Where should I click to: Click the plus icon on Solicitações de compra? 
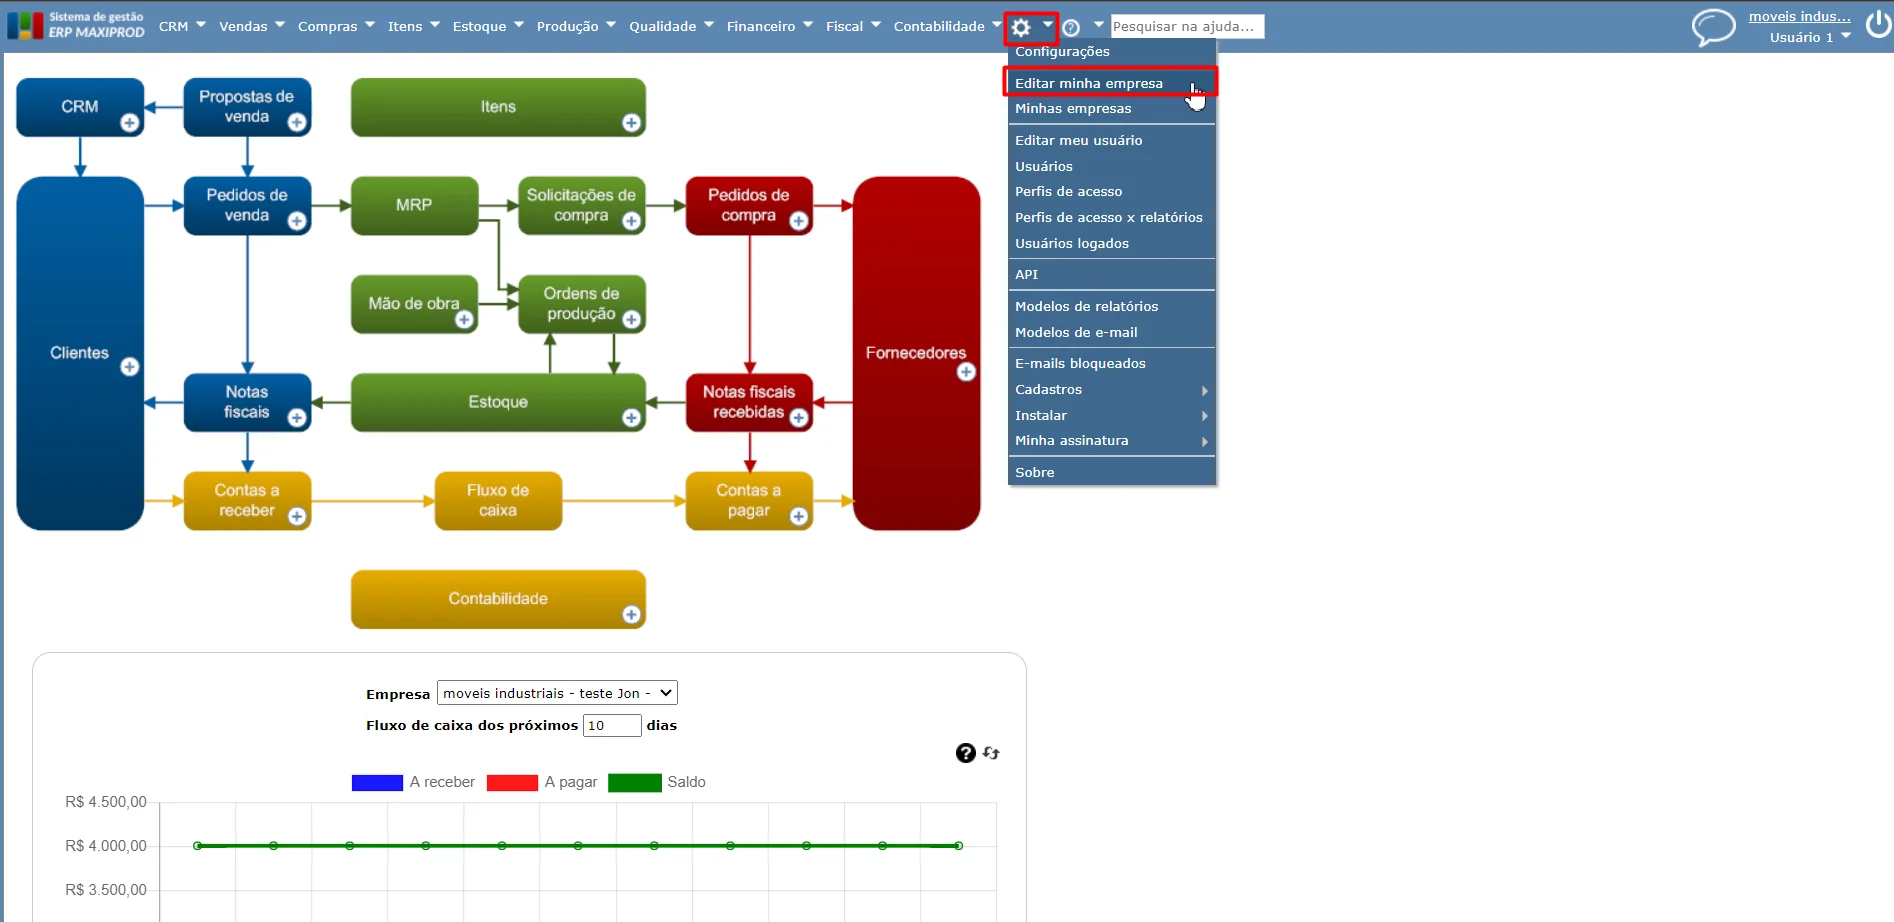click(631, 221)
